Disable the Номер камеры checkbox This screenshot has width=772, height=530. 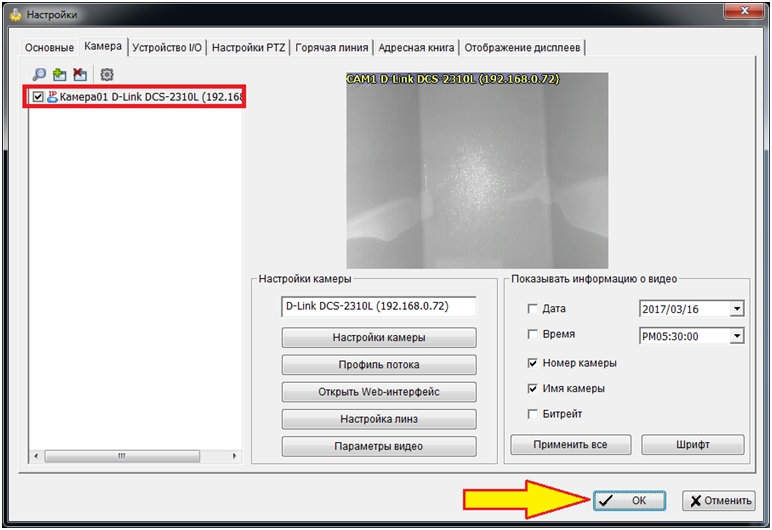(532, 362)
